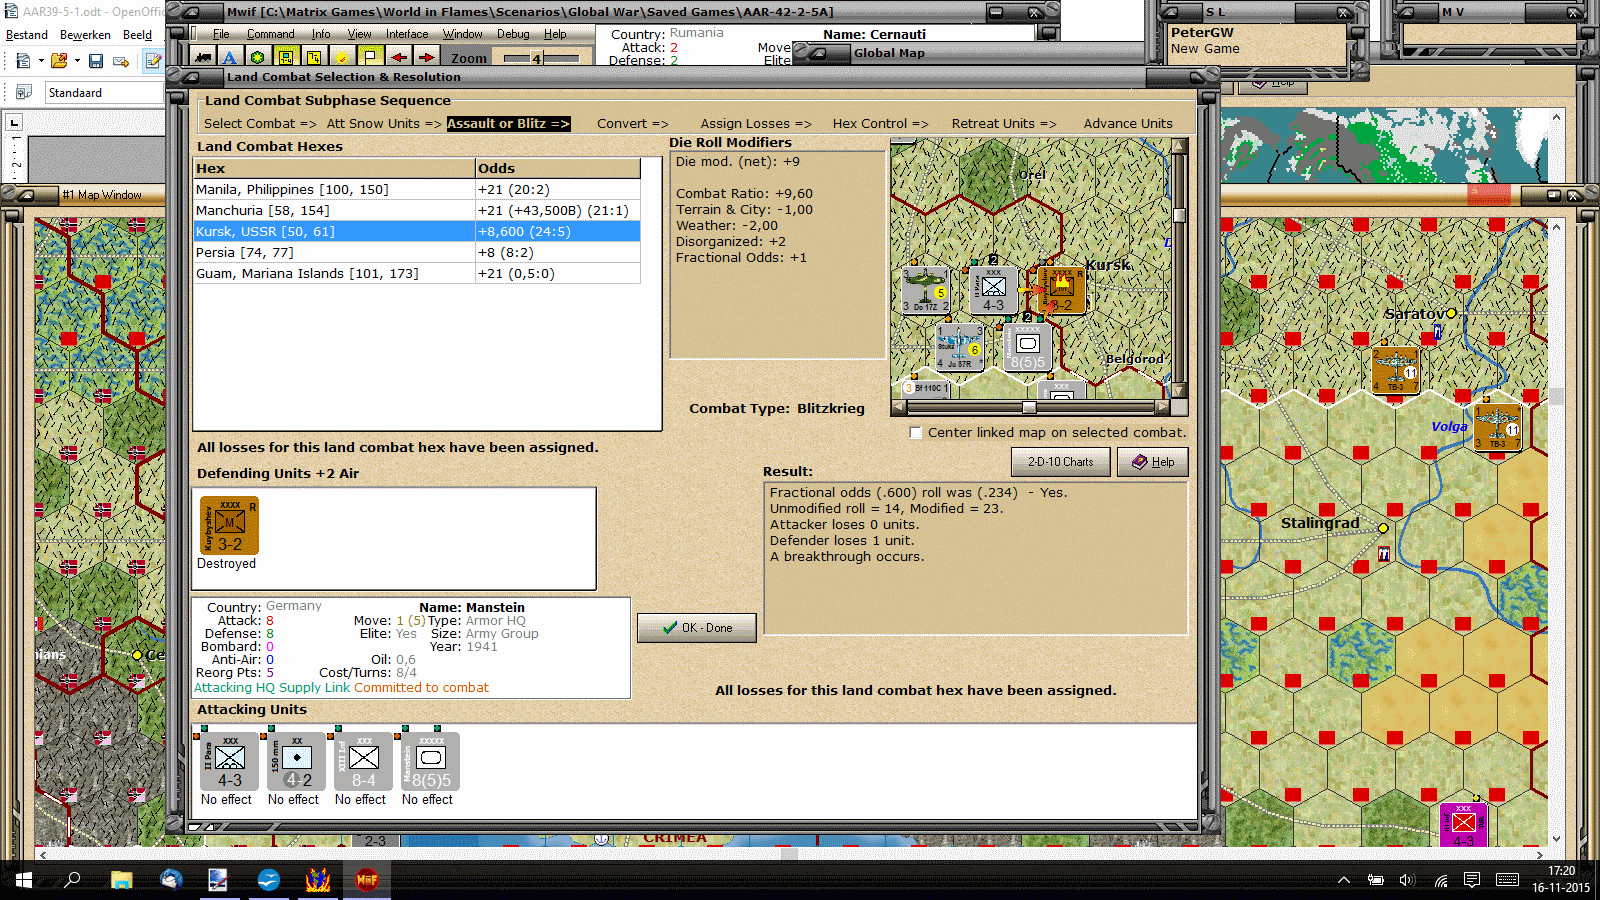Viewport: 1600px width, 900px height.
Task: Click the yellow flag toolbar icon
Action: pyautogui.click(x=371, y=57)
